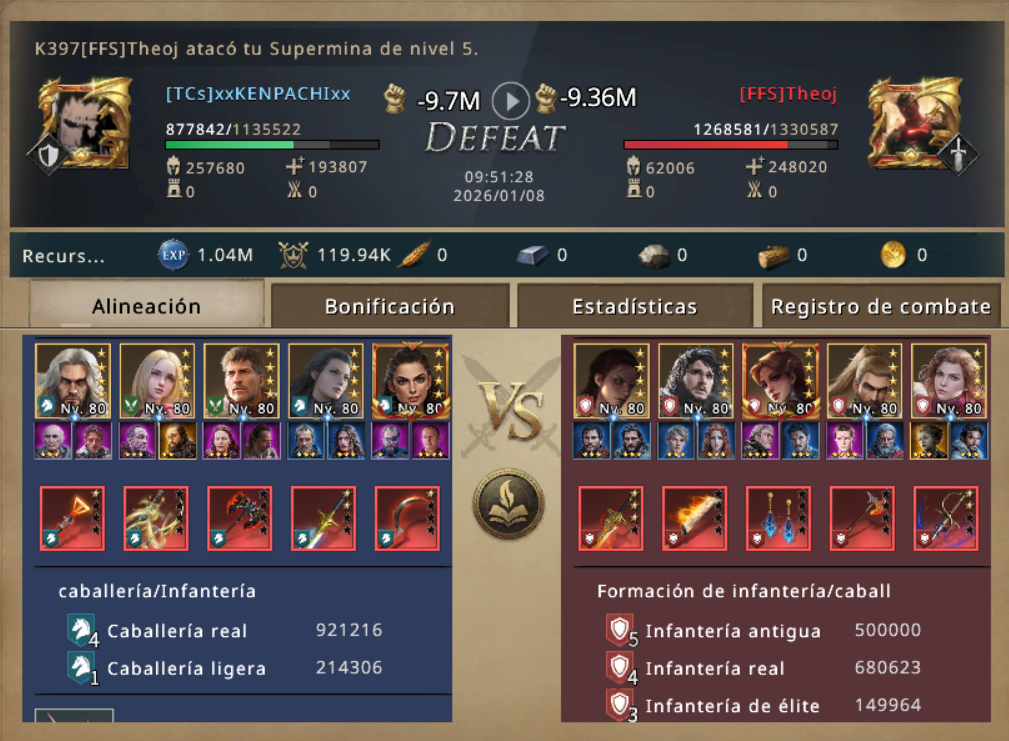Select the bow weapon icon on right

tap(946, 518)
